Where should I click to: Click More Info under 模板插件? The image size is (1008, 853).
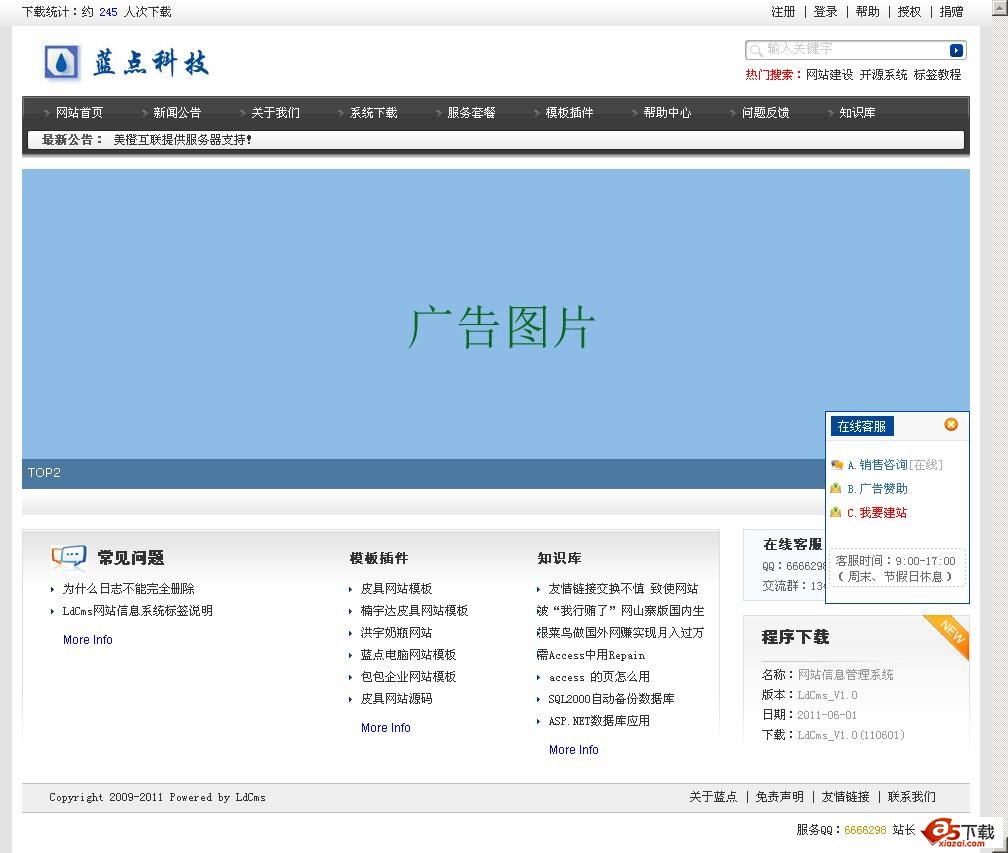(386, 728)
